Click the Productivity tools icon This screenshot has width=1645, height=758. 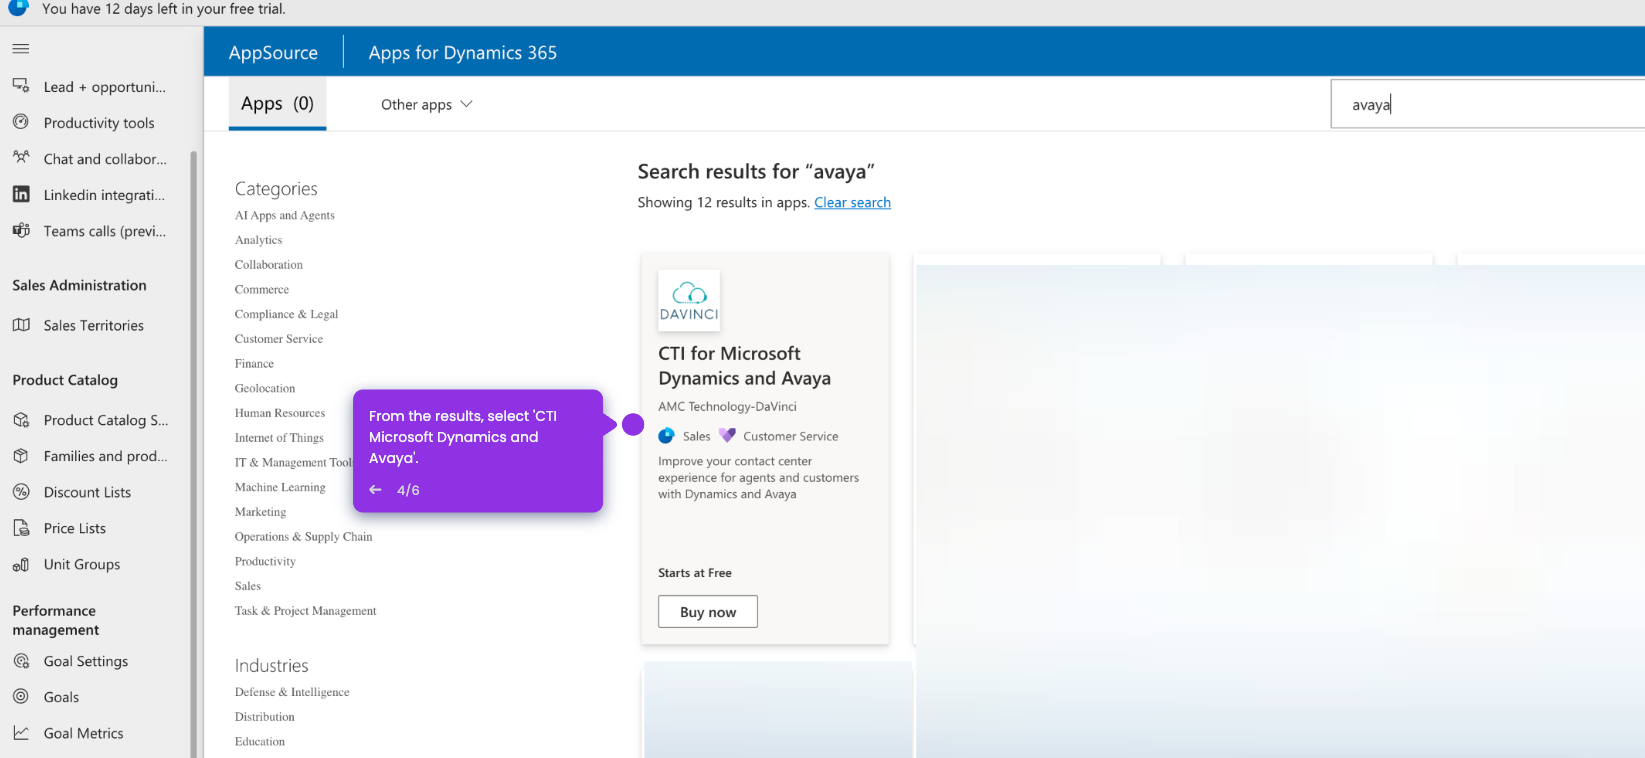tap(21, 122)
